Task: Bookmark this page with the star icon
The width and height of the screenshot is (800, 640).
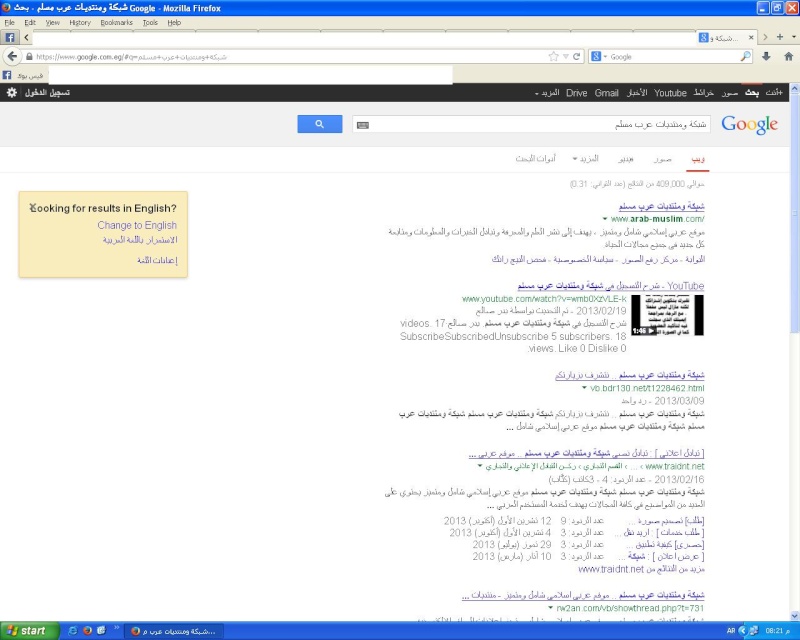Action: [554, 57]
